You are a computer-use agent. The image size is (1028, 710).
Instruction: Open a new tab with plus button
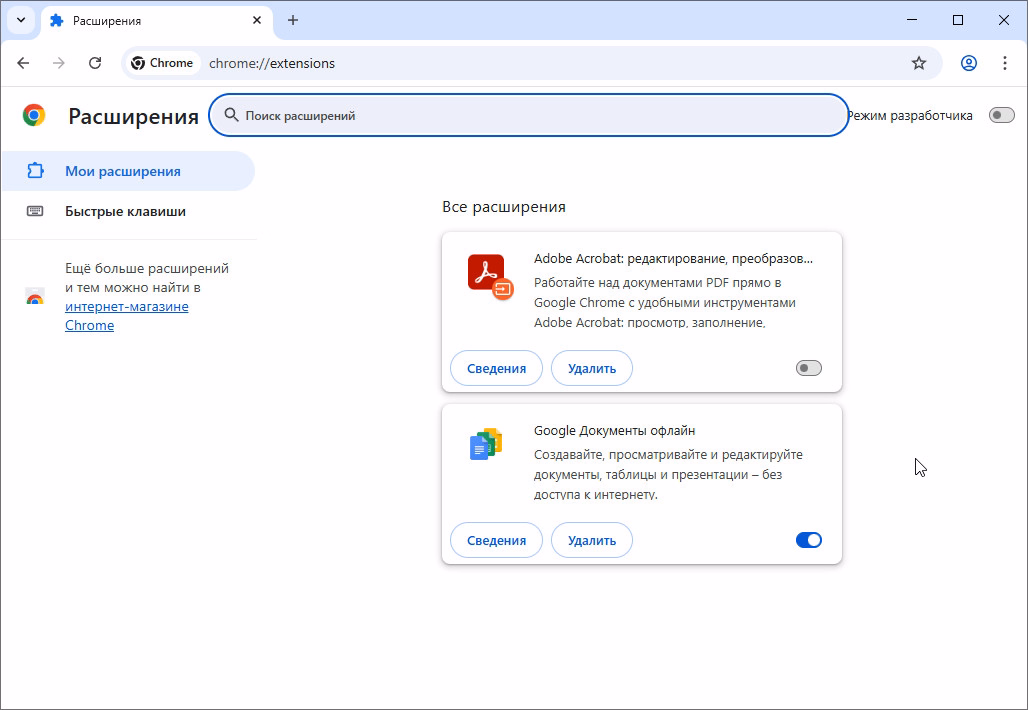(x=293, y=20)
